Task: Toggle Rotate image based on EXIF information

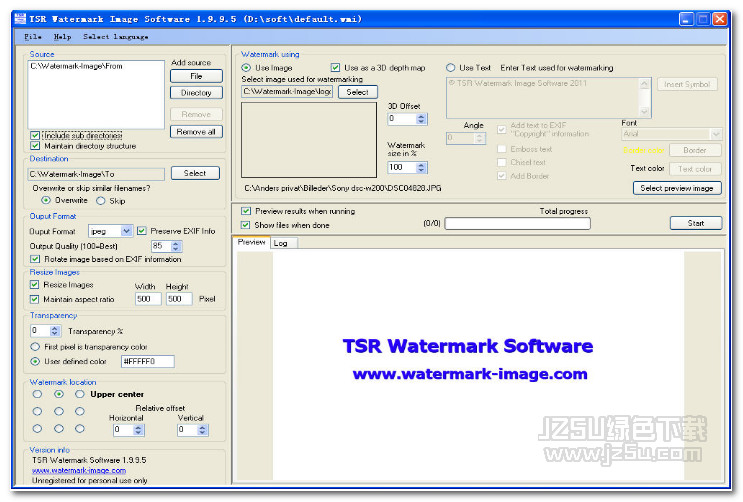Action: pos(35,259)
